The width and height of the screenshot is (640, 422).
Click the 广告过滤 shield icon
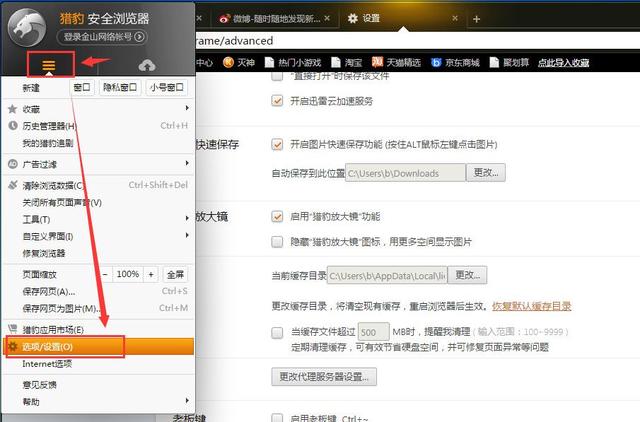pos(13,164)
